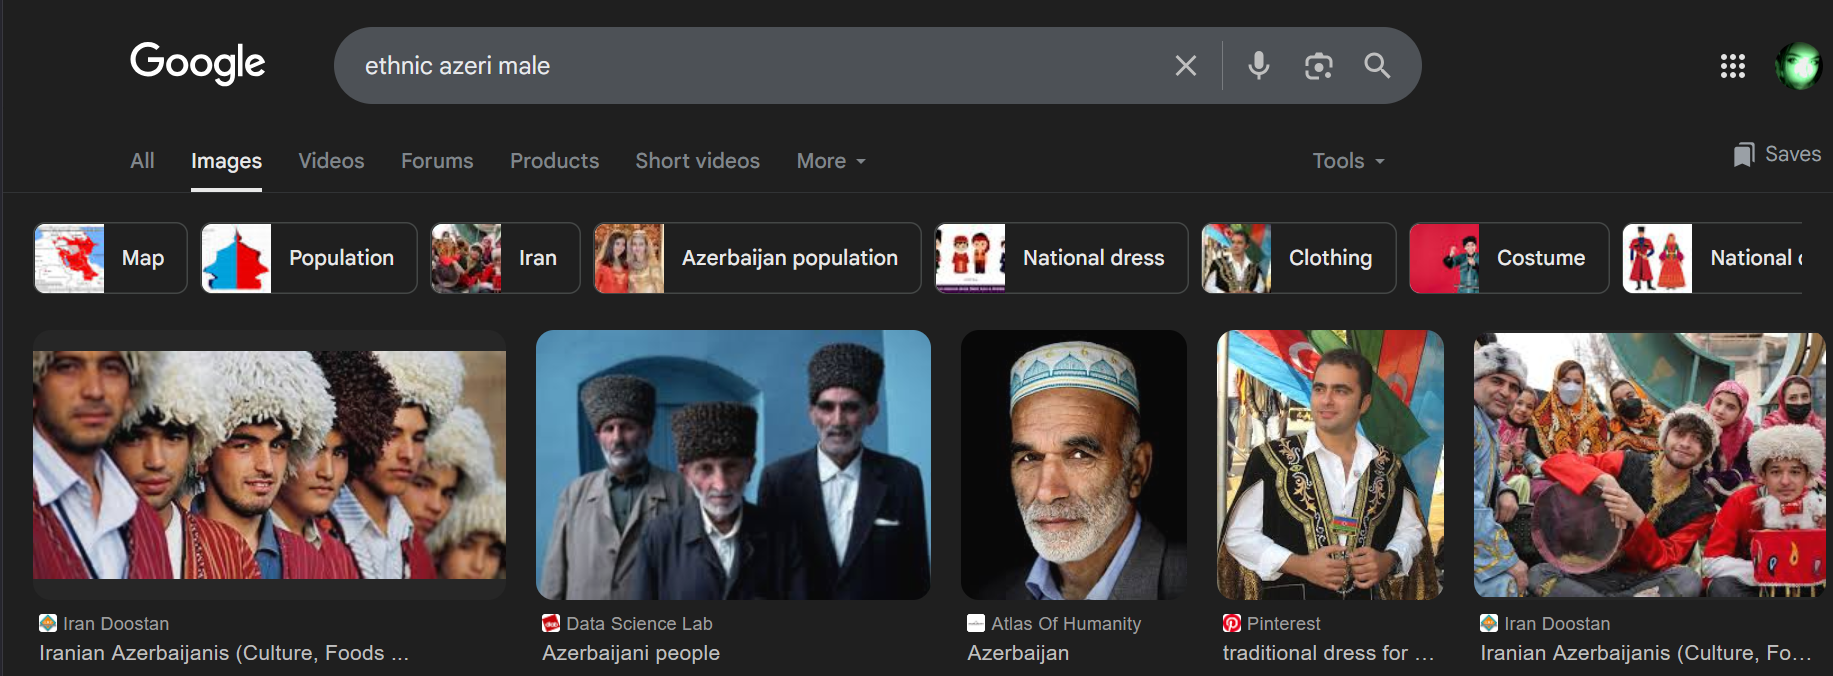
Task: Click the magnifying glass search button
Action: [x=1377, y=66]
